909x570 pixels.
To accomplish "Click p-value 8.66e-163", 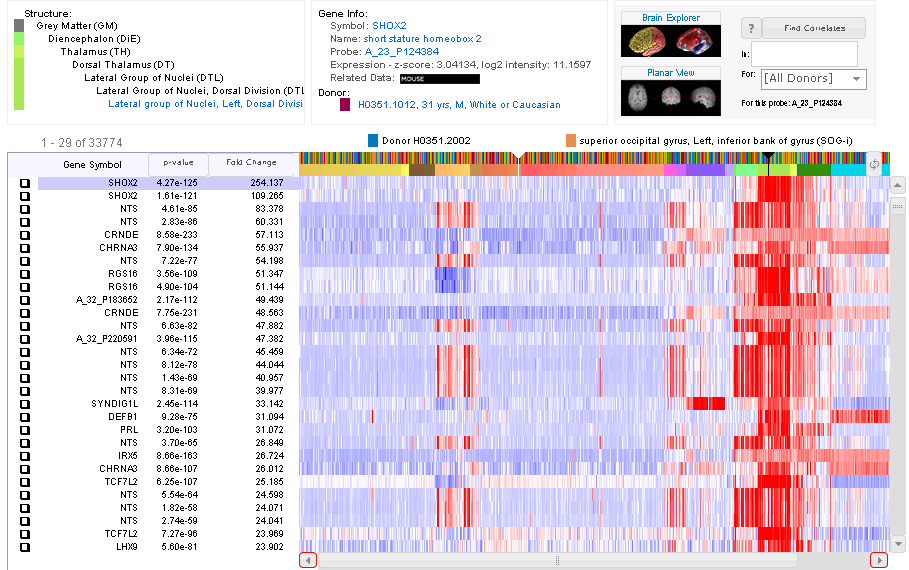I will click(177, 456).
